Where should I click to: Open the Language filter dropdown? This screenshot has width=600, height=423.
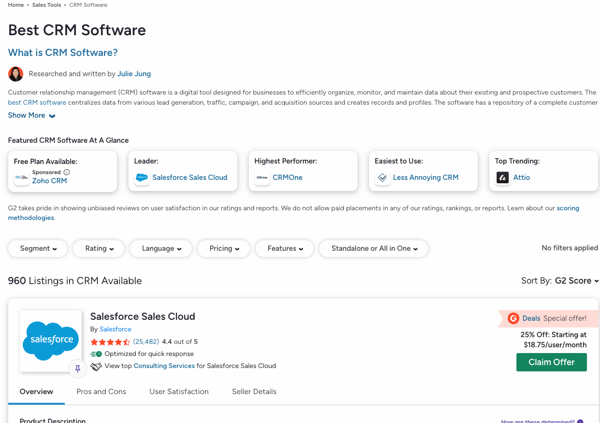161,248
